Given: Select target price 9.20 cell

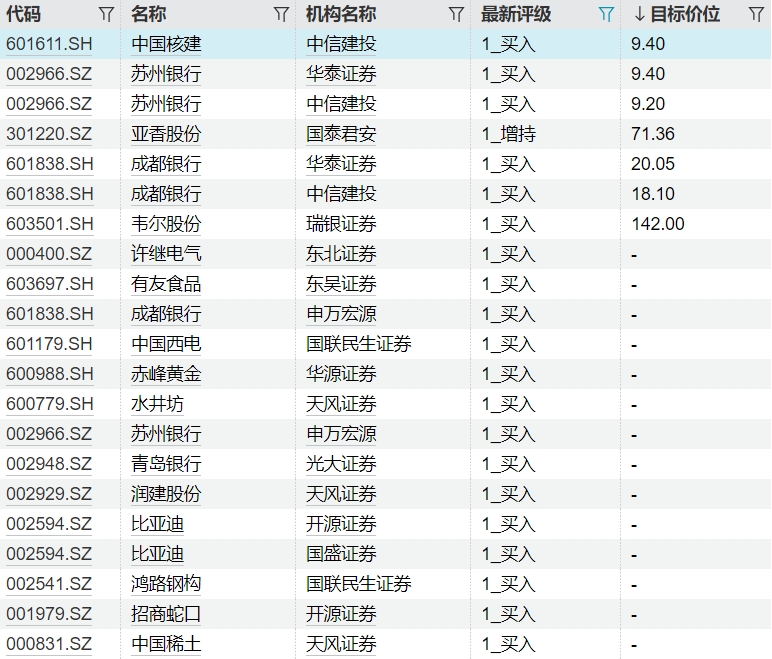Looking at the screenshot, I should 648,104.
